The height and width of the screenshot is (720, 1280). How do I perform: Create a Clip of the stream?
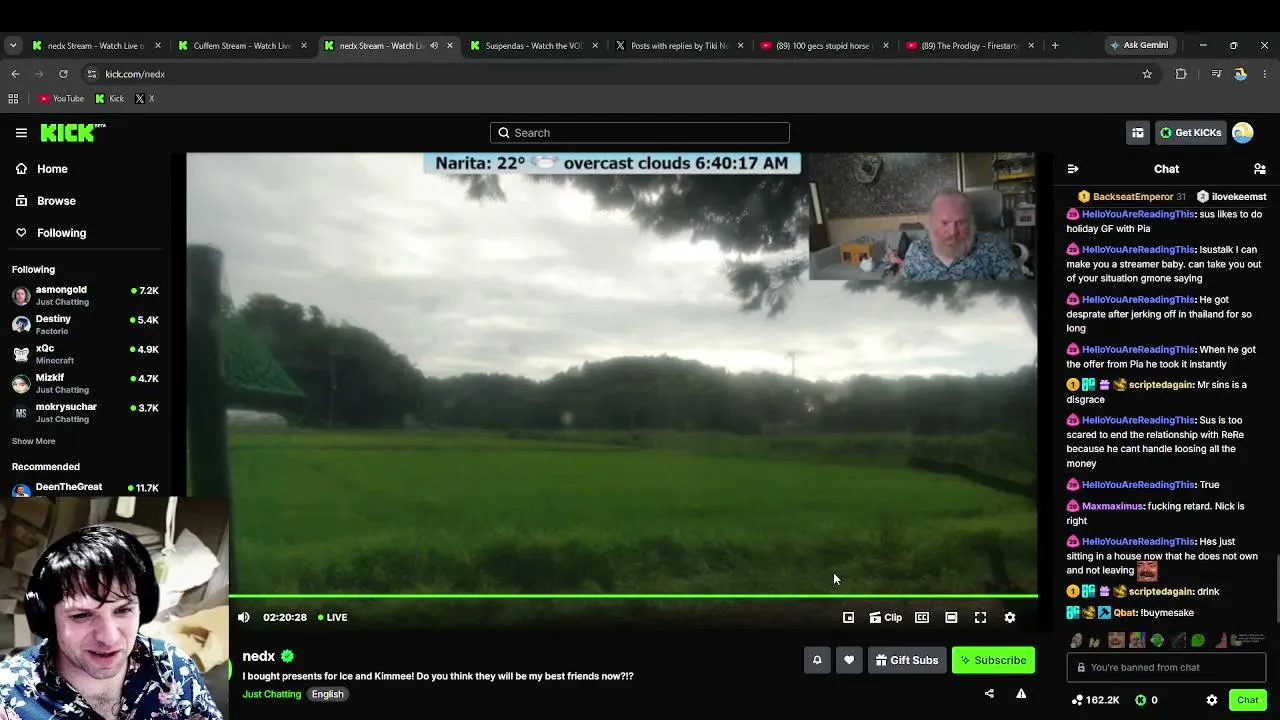(x=885, y=617)
